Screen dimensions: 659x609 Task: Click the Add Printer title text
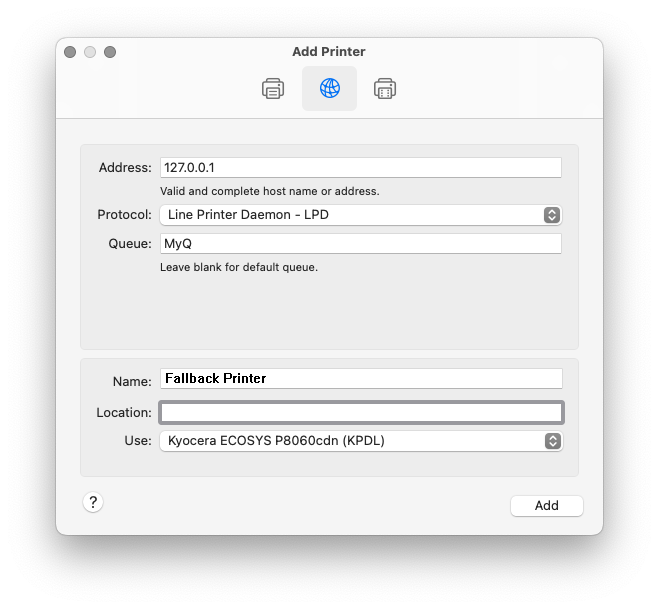(329, 52)
